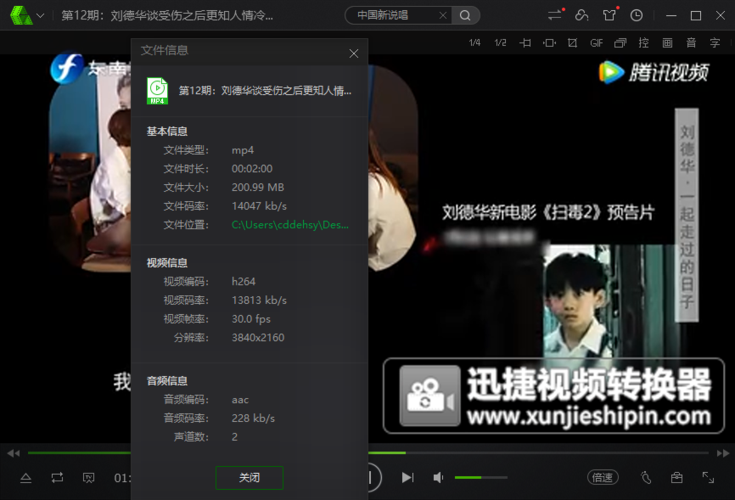
Task: Start GIF capture from toolbar
Action: click(x=596, y=43)
